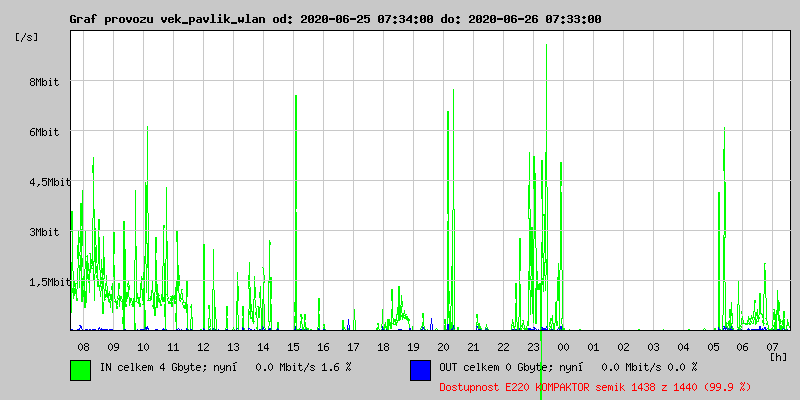Click hour label 00 on the x-axis

pos(563,347)
